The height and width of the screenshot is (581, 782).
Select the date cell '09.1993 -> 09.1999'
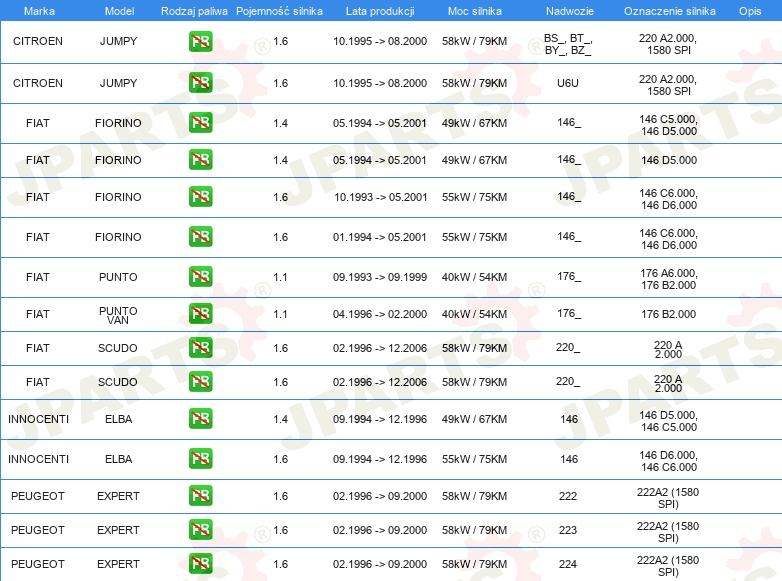[380, 277]
